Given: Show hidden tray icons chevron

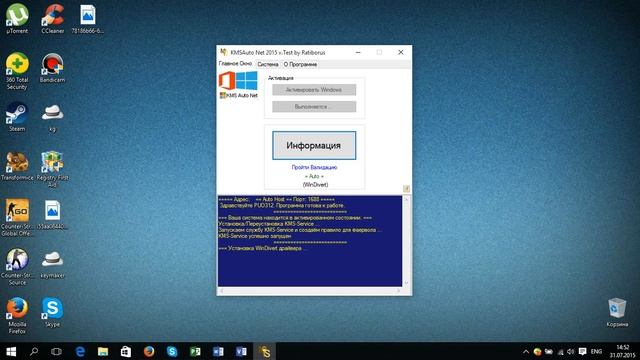Looking at the screenshot, I should 526,351.
